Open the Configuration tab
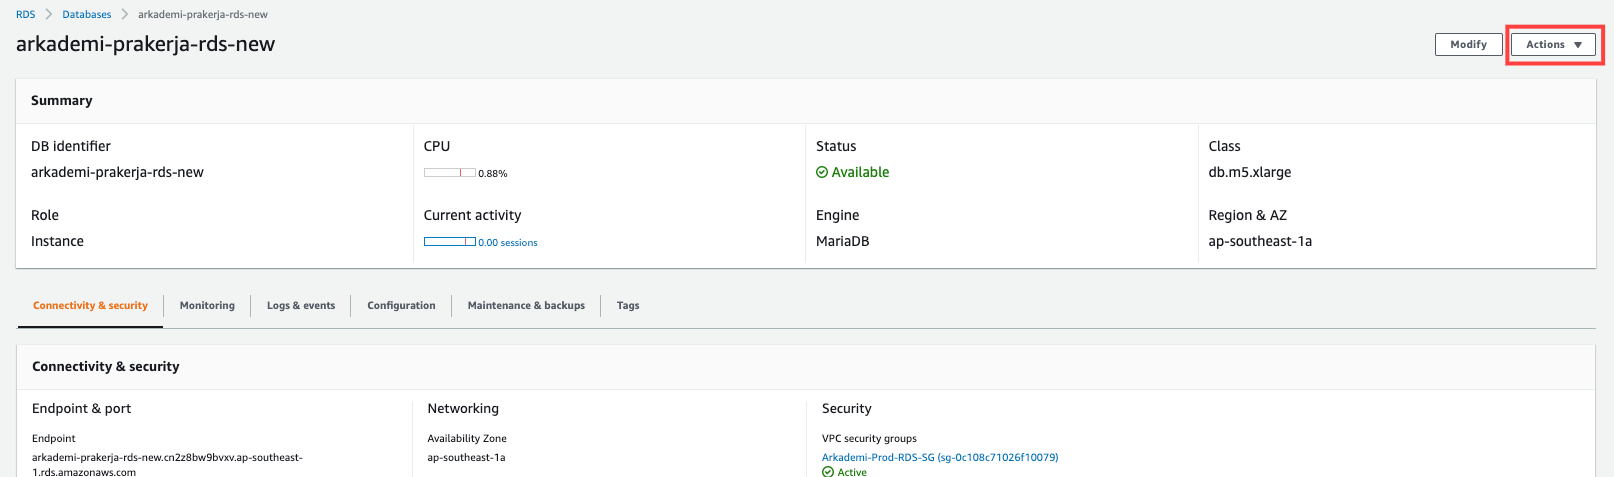This screenshot has width=1614, height=477. [401, 306]
